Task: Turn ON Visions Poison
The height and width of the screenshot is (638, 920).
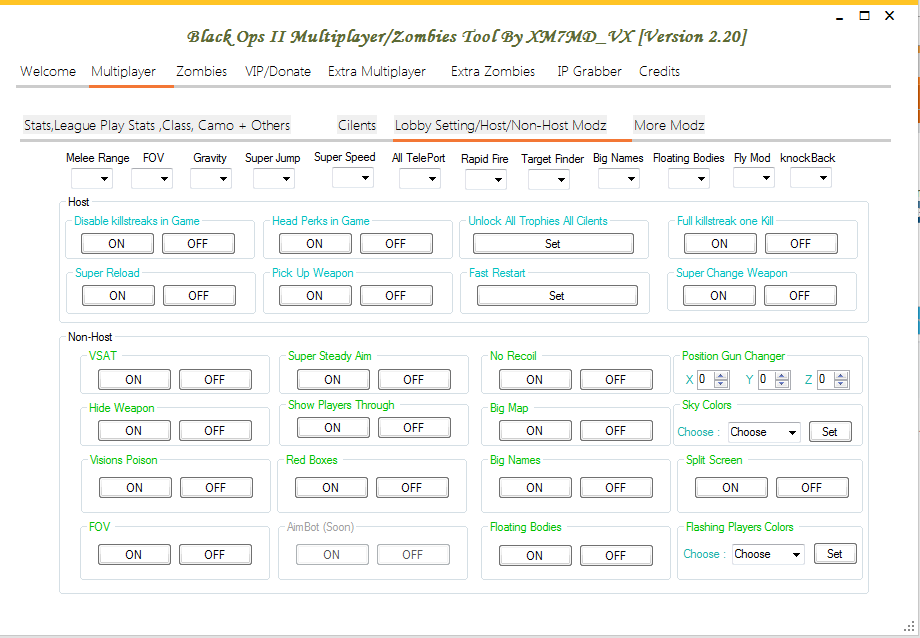Action: click(135, 488)
